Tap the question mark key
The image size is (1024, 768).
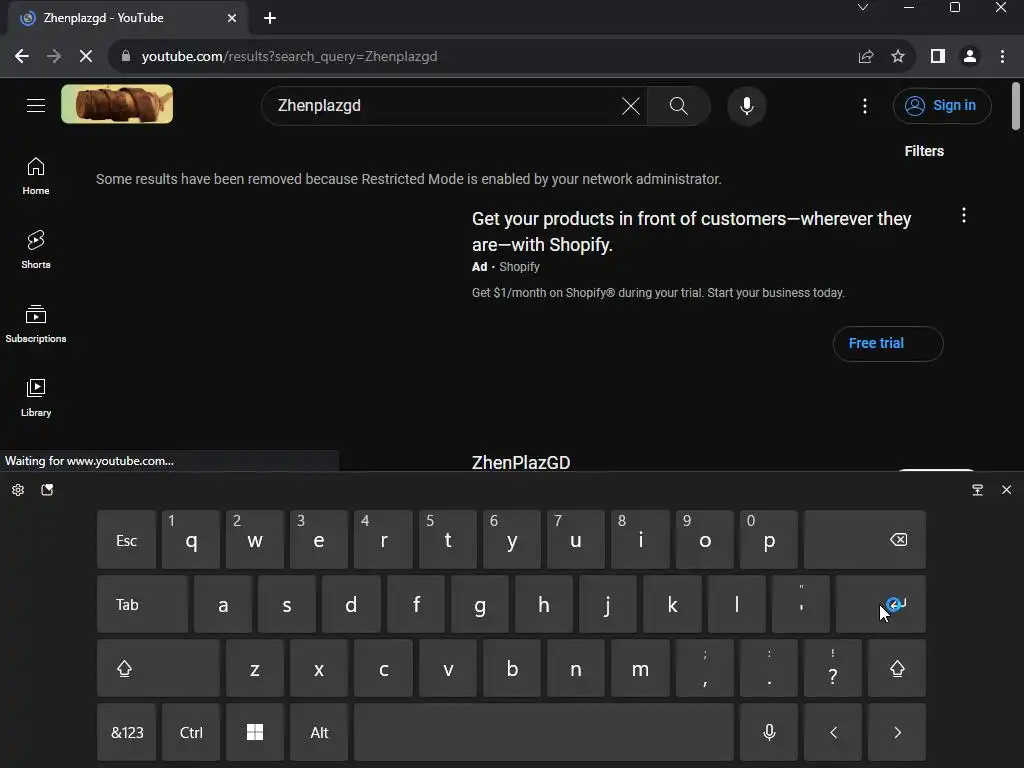pos(833,668)
